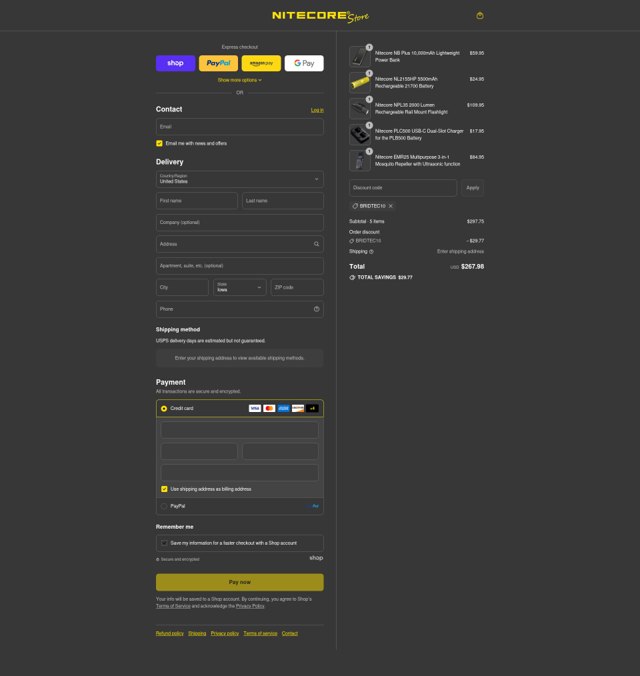Focus the card number field
This screenshot has width=640, height=676.
[240, 430]
